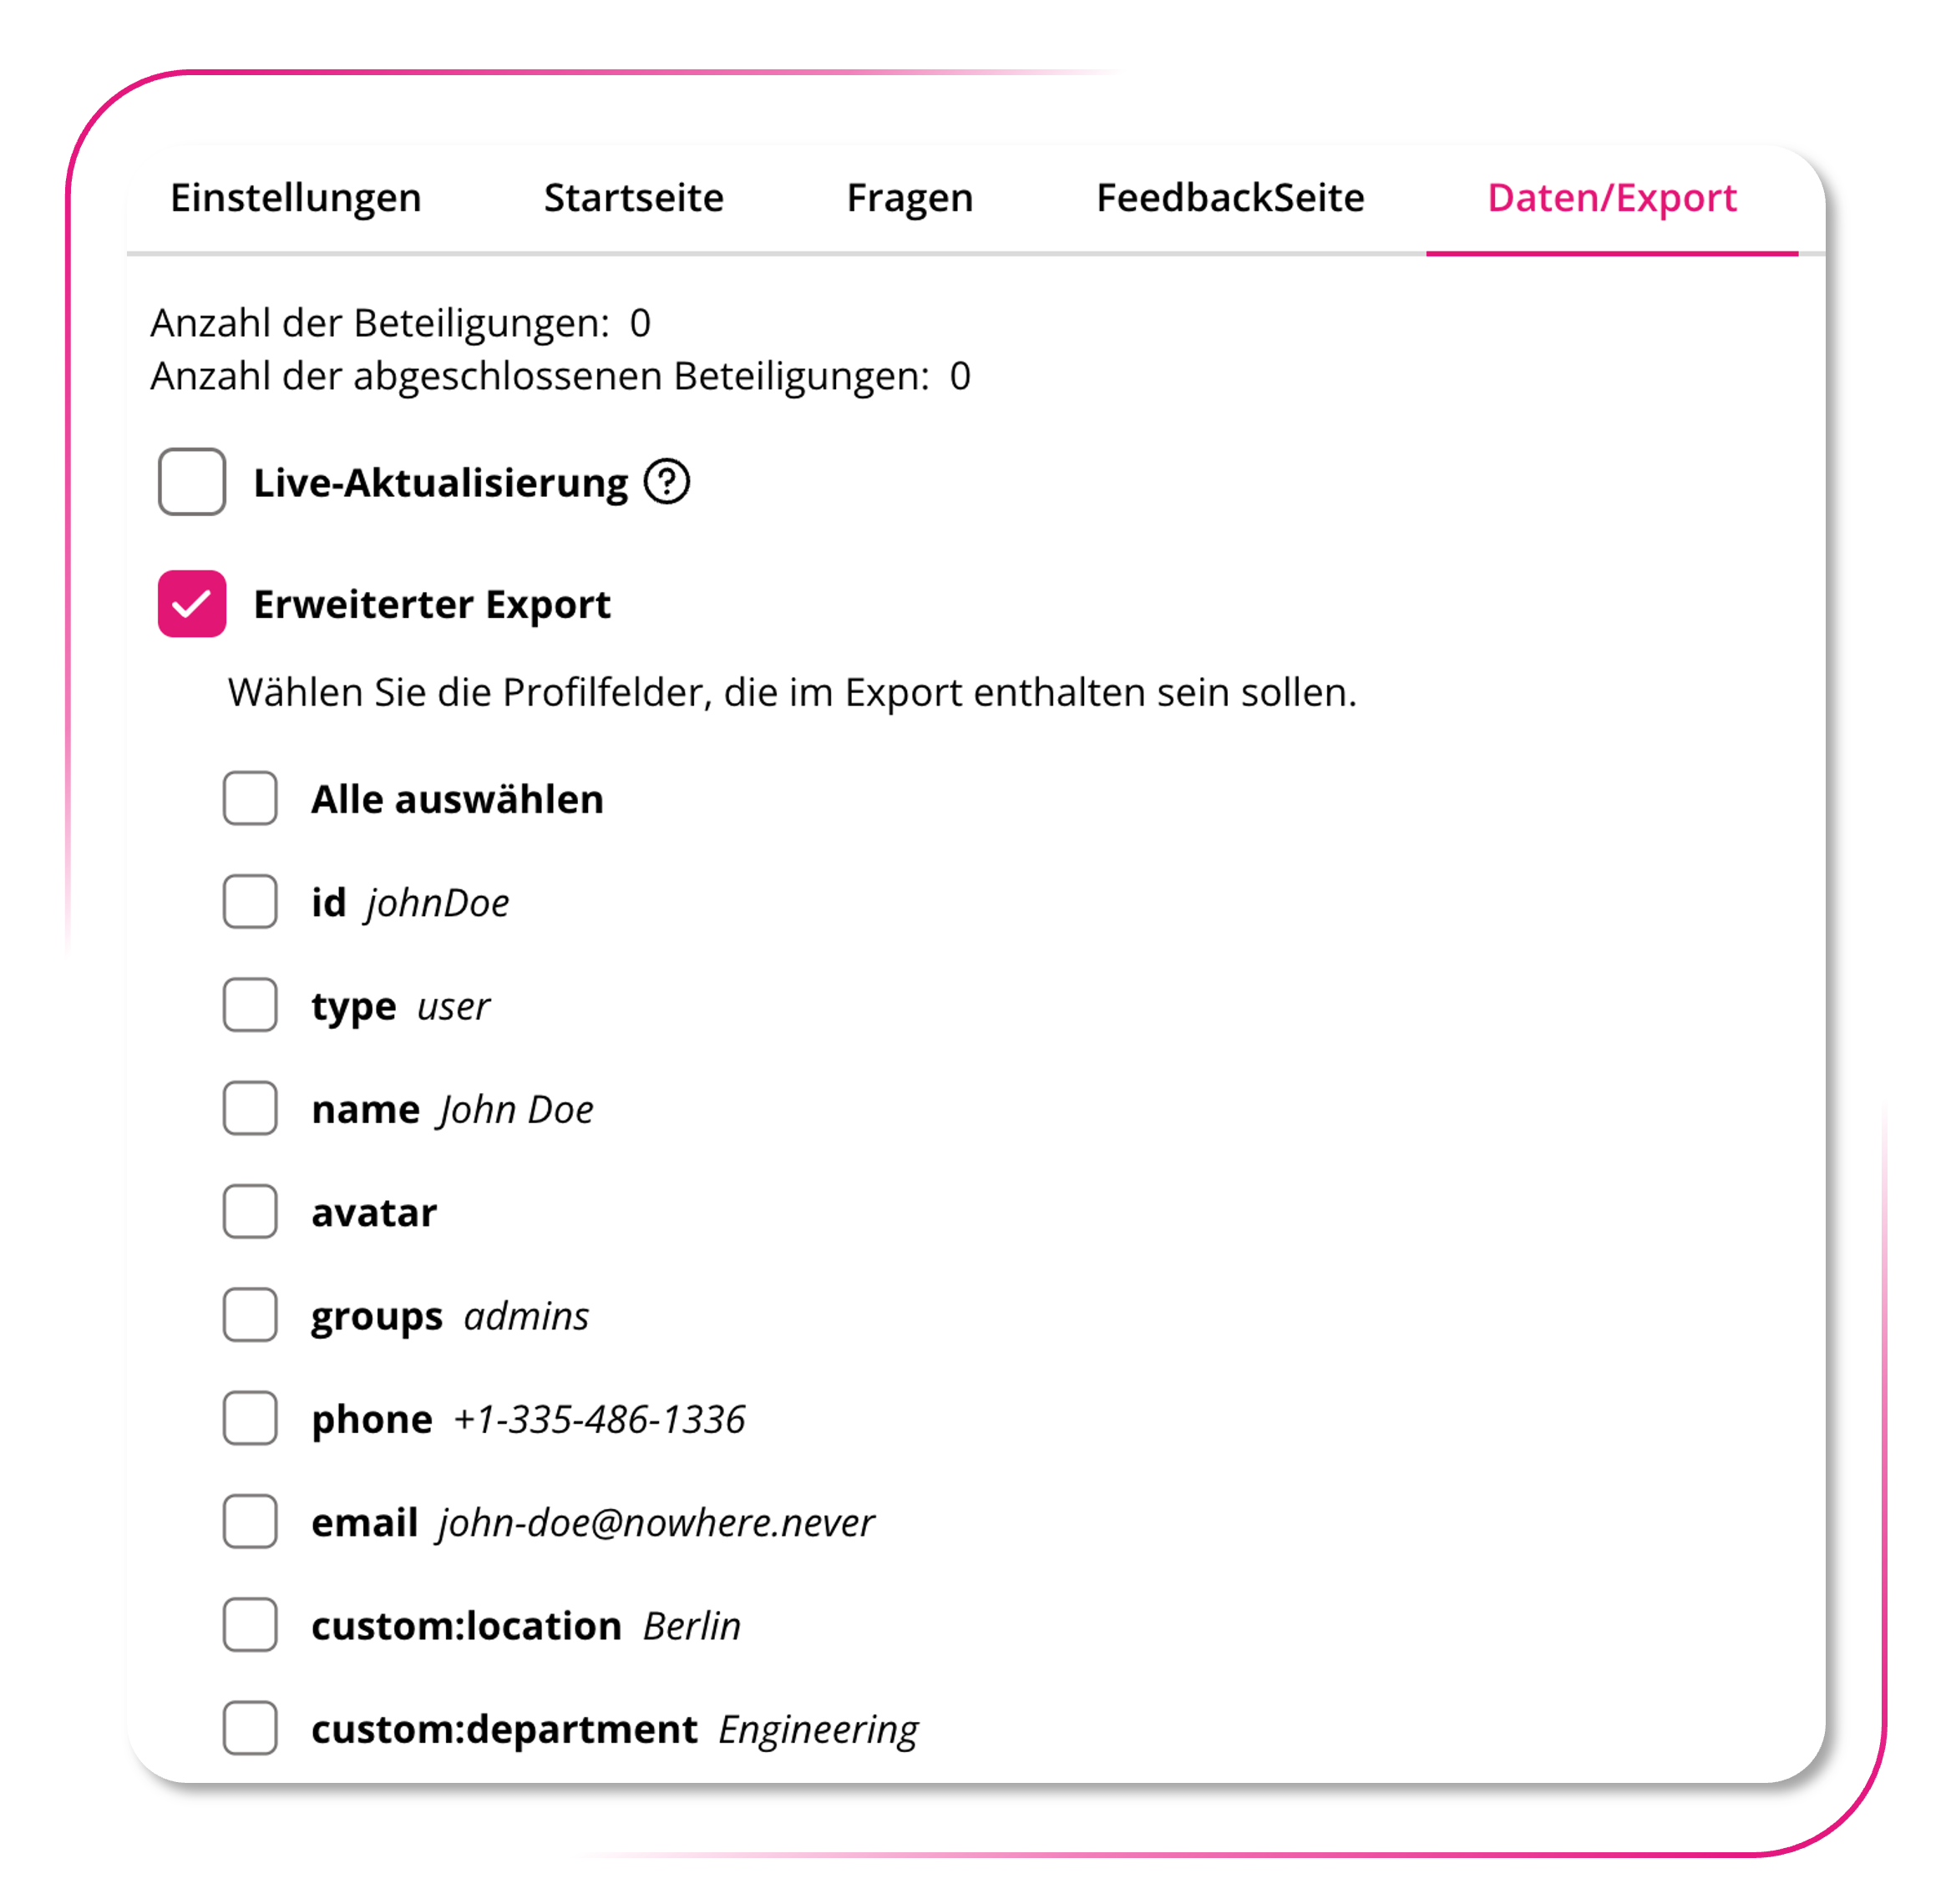Click the Live-Aktualisierung help question mark icon

click(x=666, y=482)
